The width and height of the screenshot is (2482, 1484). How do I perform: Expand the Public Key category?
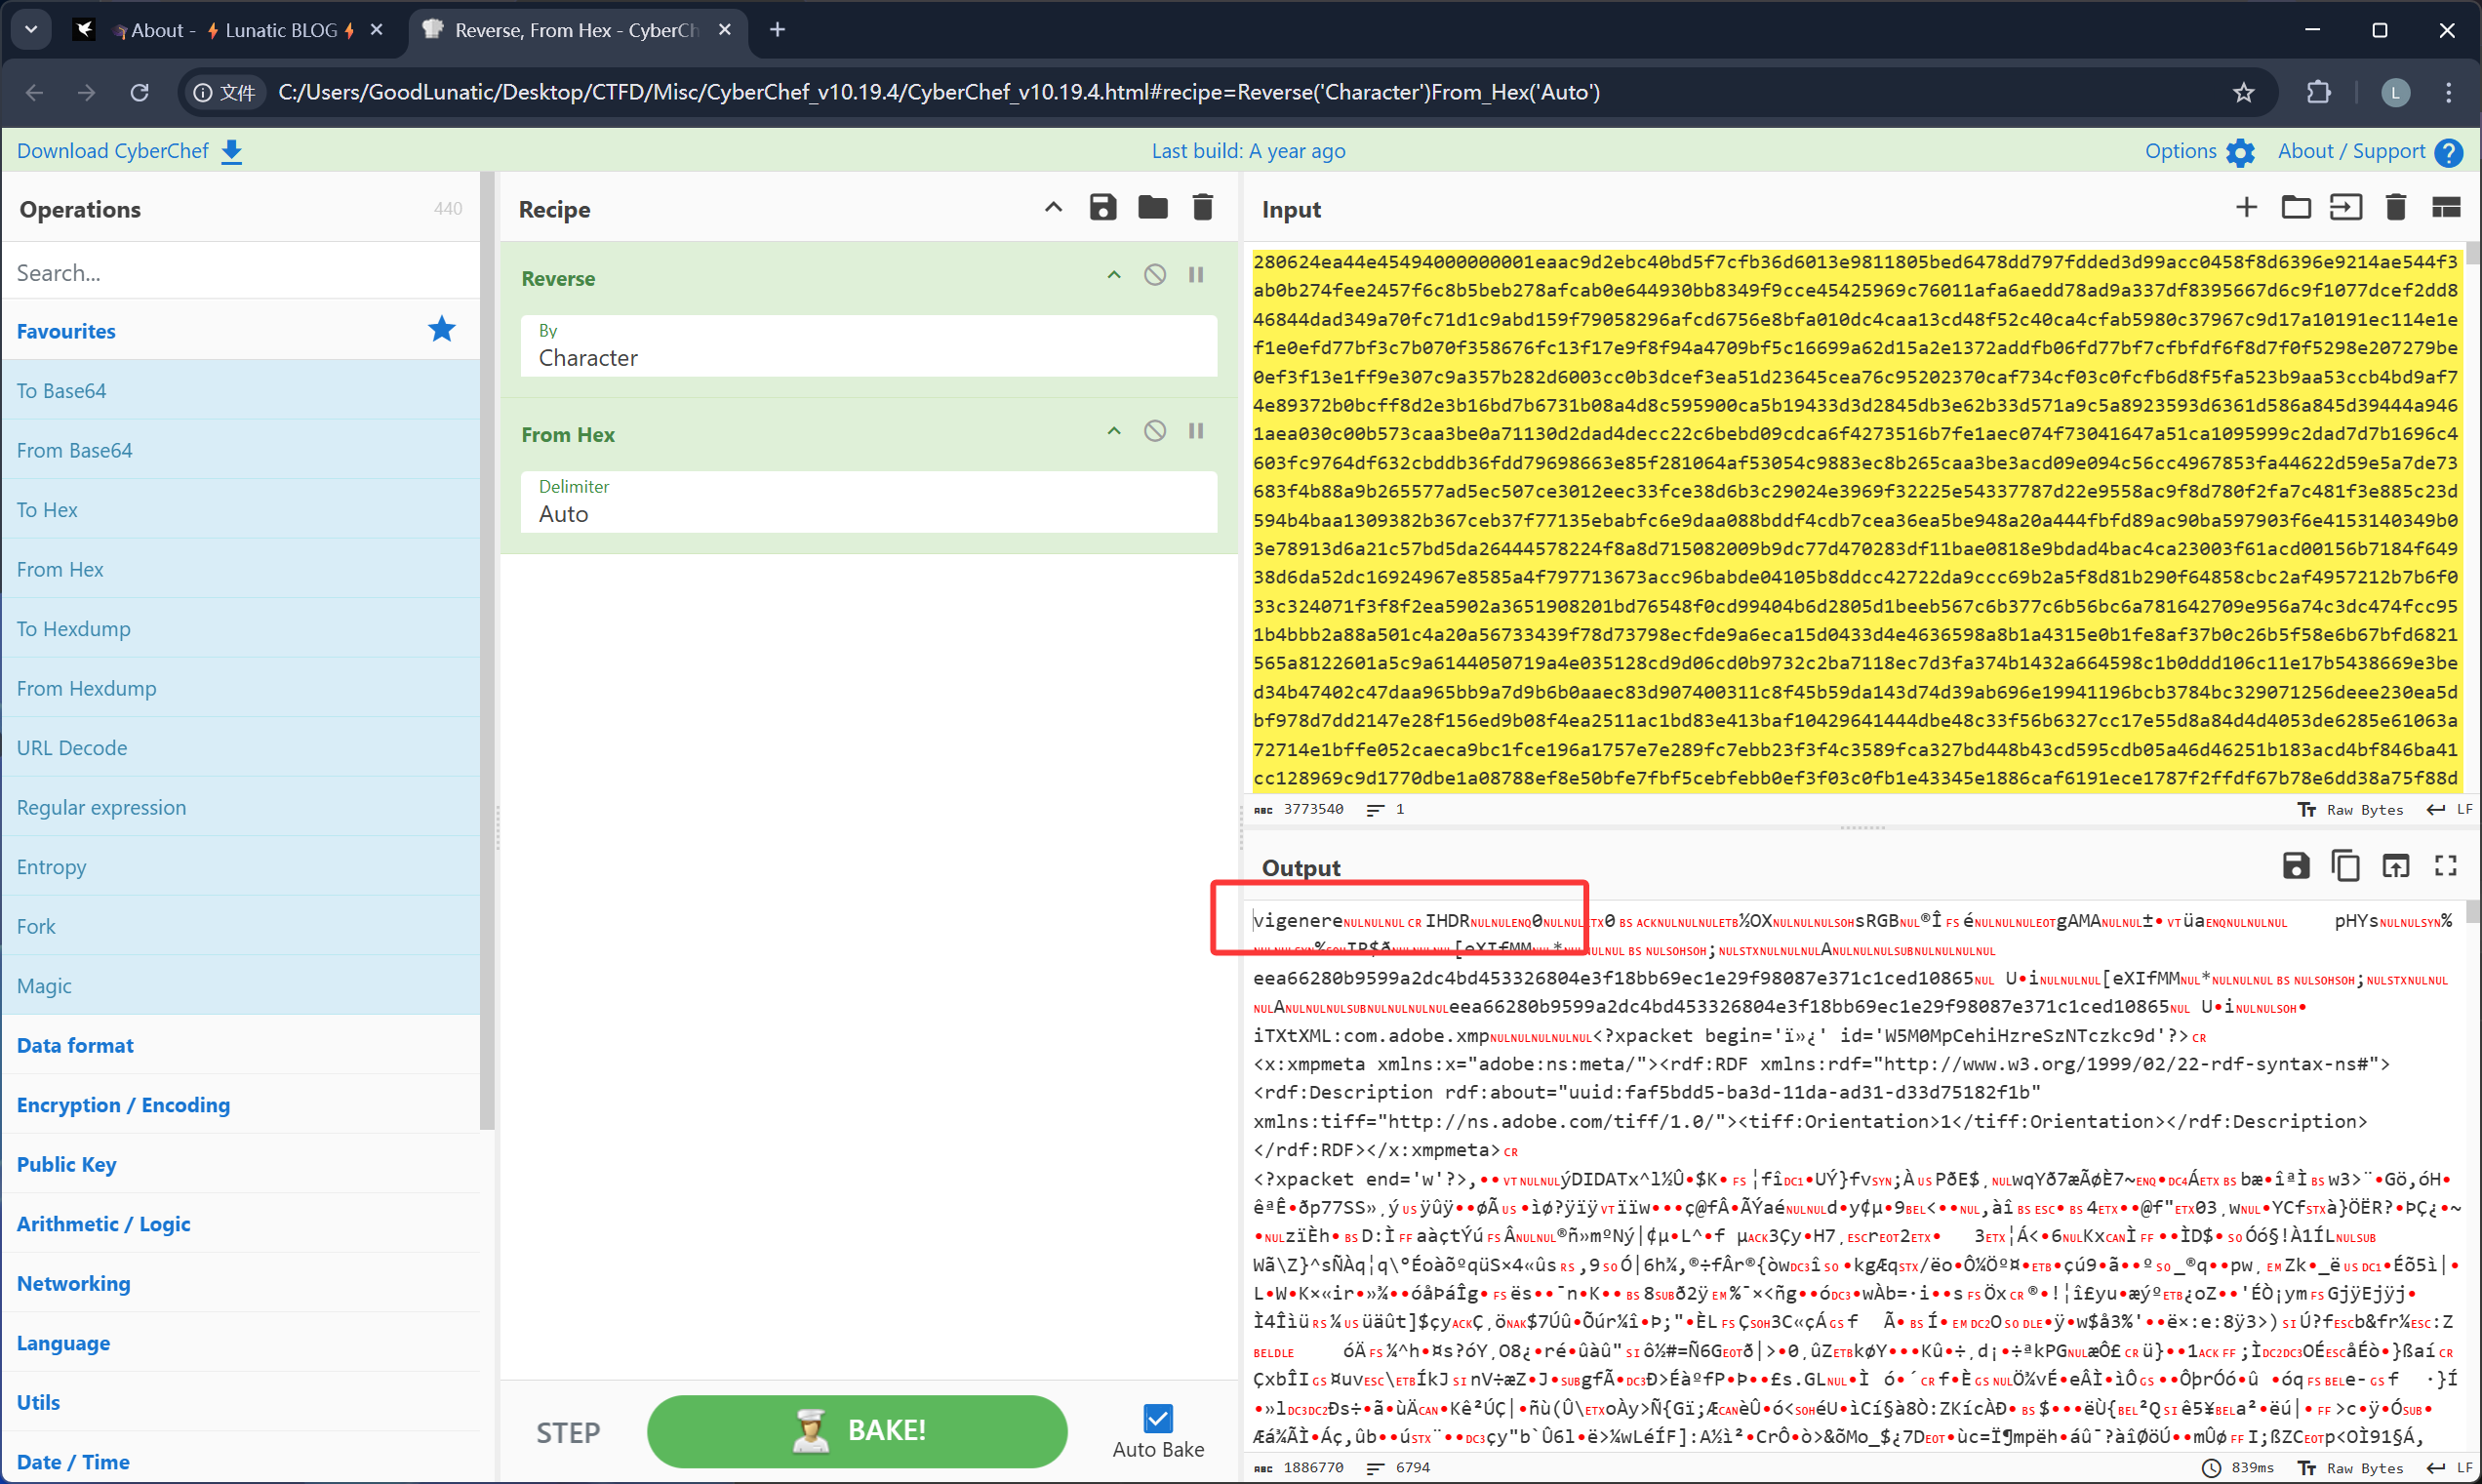coord(240,1164)
